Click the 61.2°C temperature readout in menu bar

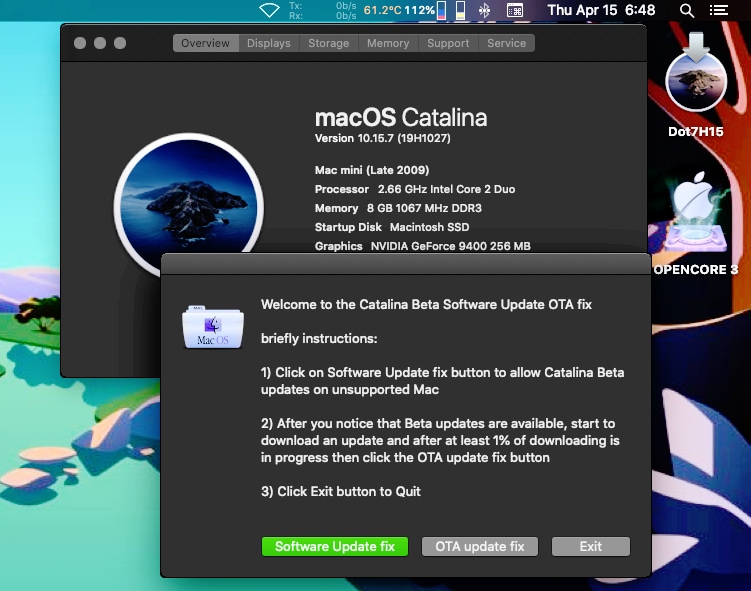click(x=382, y=10)
